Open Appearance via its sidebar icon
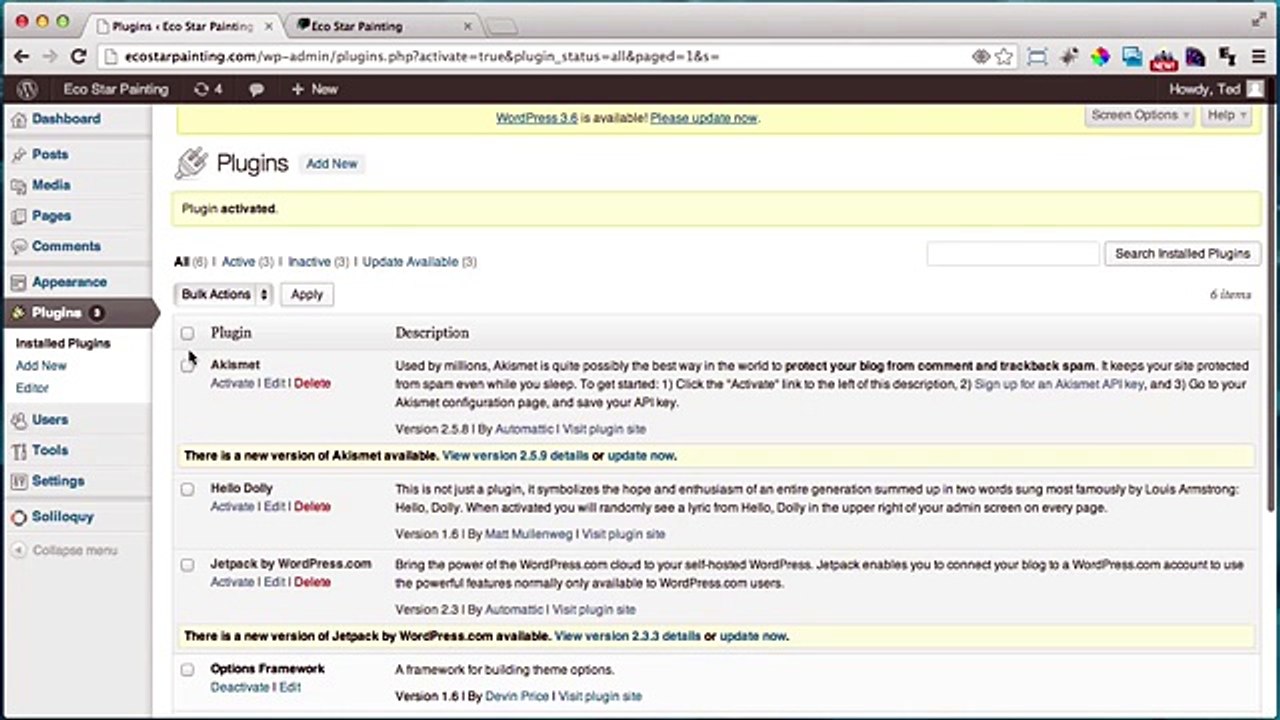Image resolution: width=1280 pixels, height=720 pixels. pyautogui.click(x=18, y=283)
